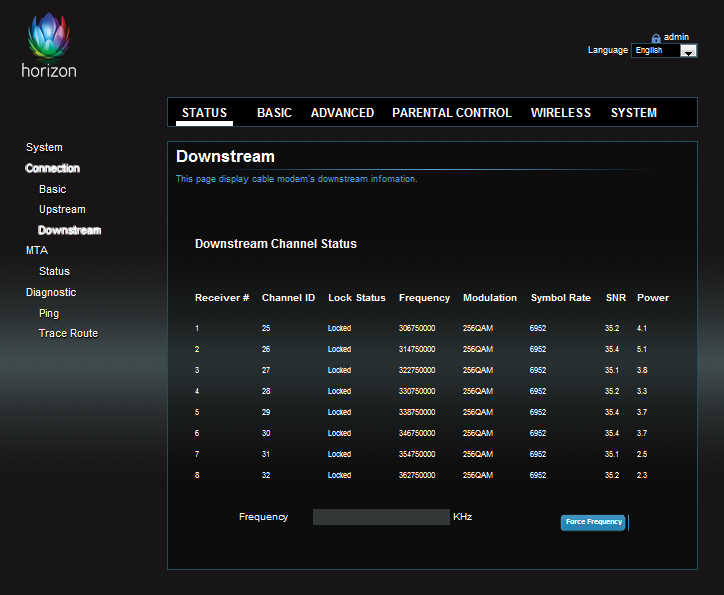
Task: Click the SNR column header
Action: click(615, 298)
